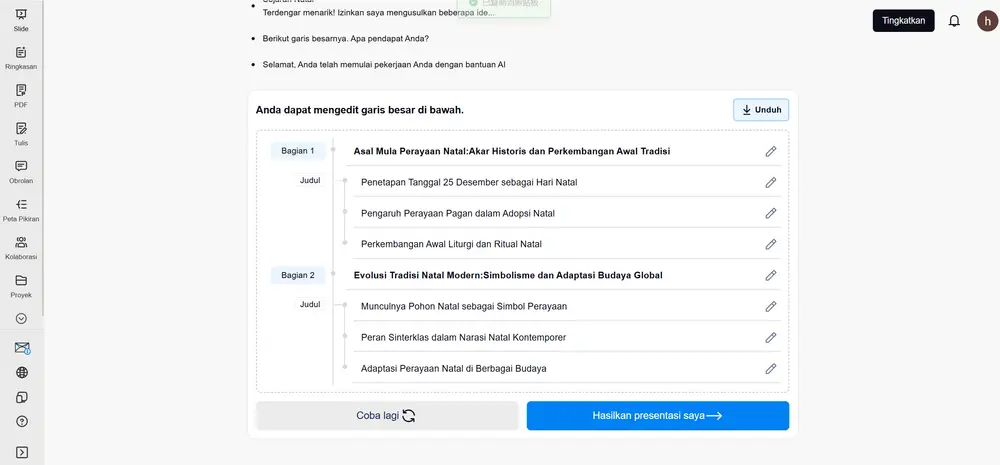Viewport: 1000px width, 465px height.
Task: Edit Evolusi Tradisi Natal Modern heading
Action: [x=771, y=276]
